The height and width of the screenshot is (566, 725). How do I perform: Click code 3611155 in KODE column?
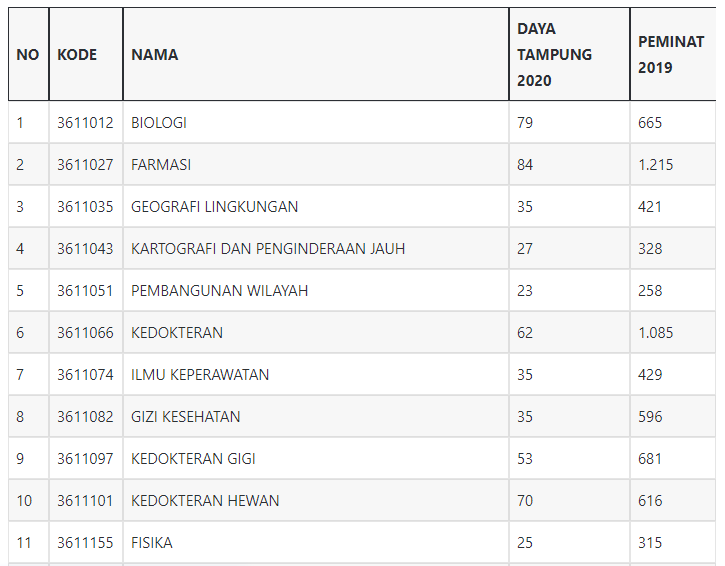(x=85, y=543)
